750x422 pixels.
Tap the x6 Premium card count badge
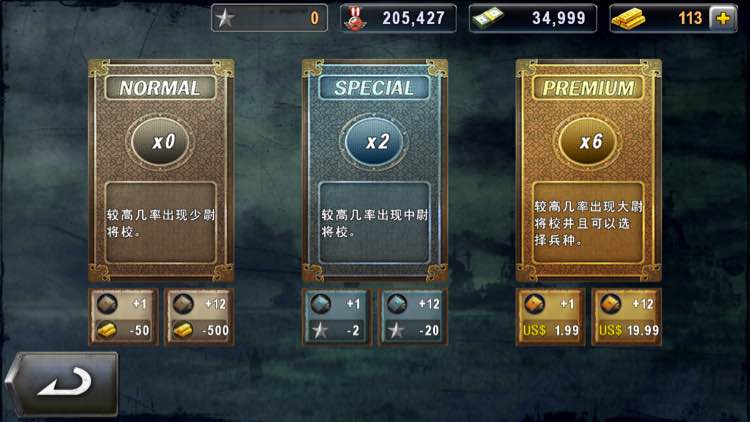(589, 142)
